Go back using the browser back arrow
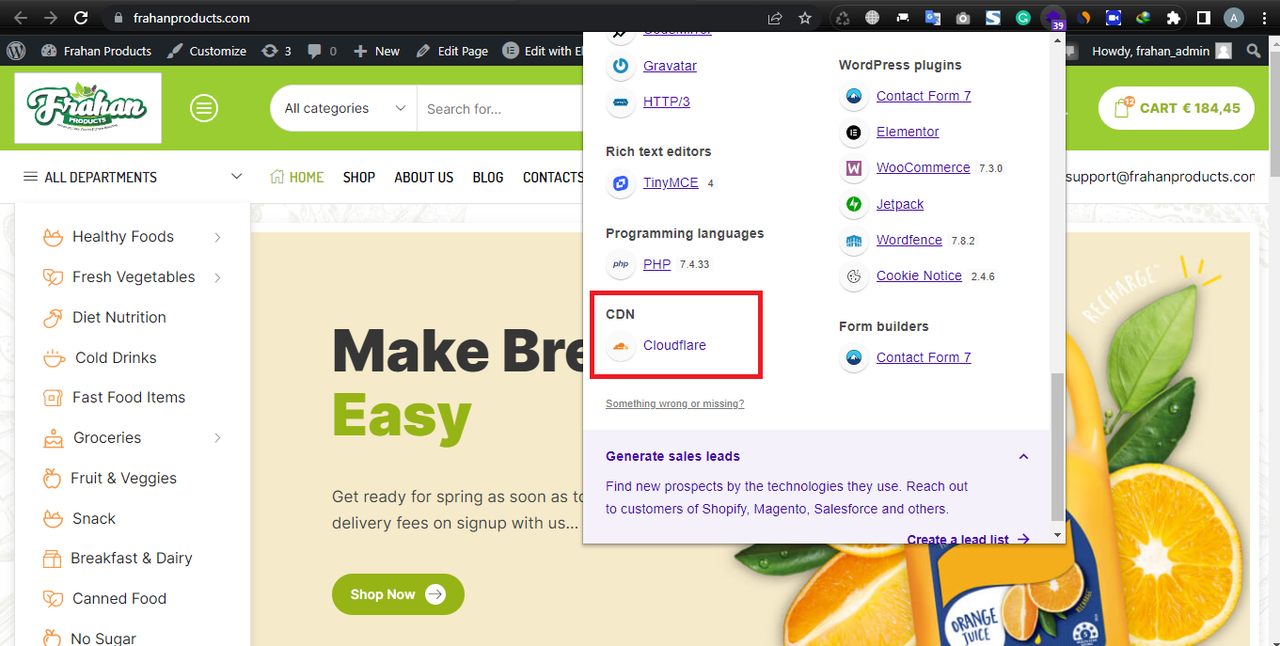This screenshot has height=646, width=1280. click(20, 18)
